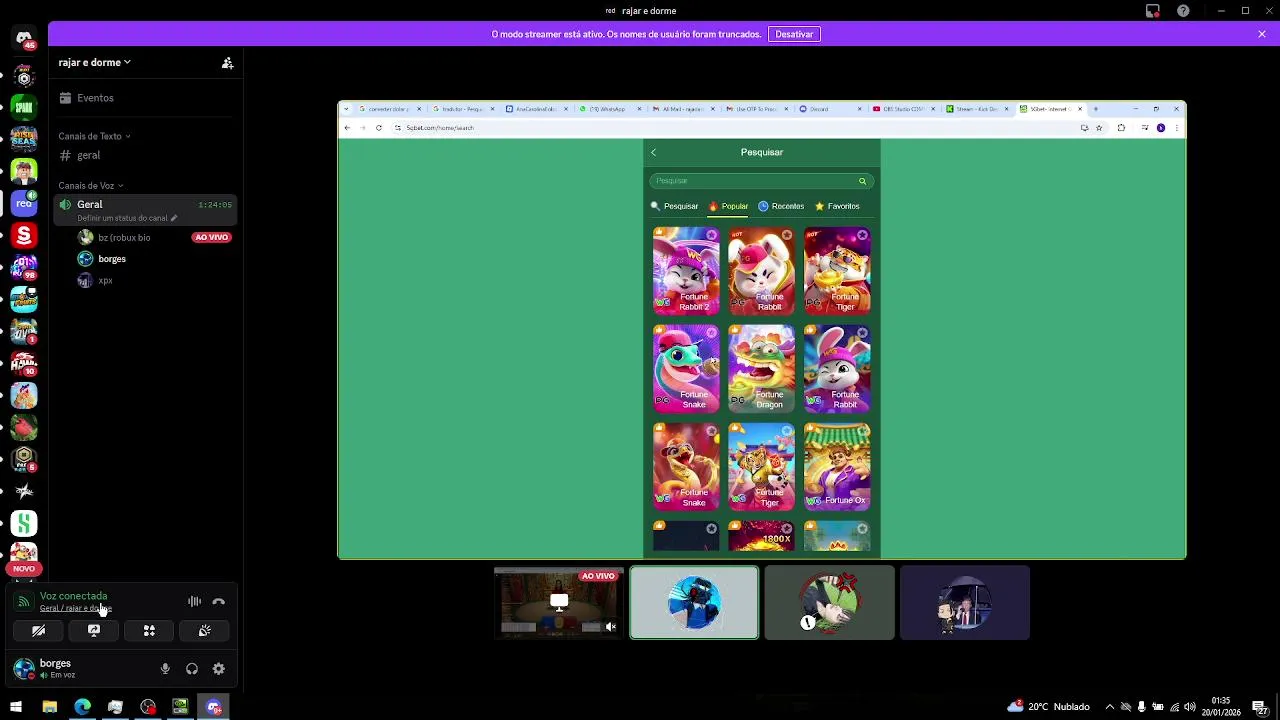This screenshot has height=720, width=1280.
Task: Click the invite members icon beside server name
Action: pyautogui.click(x=227, y=62)
